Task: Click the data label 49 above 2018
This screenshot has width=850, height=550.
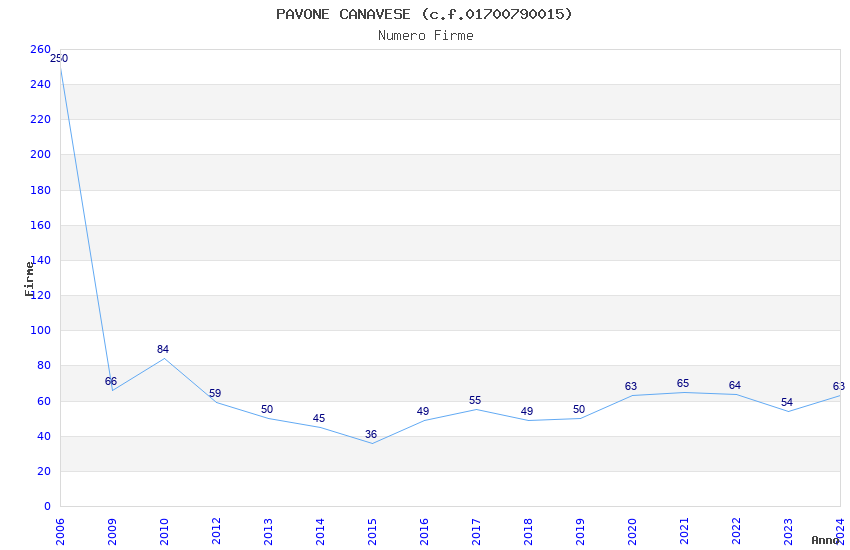Action: [527, 411]
